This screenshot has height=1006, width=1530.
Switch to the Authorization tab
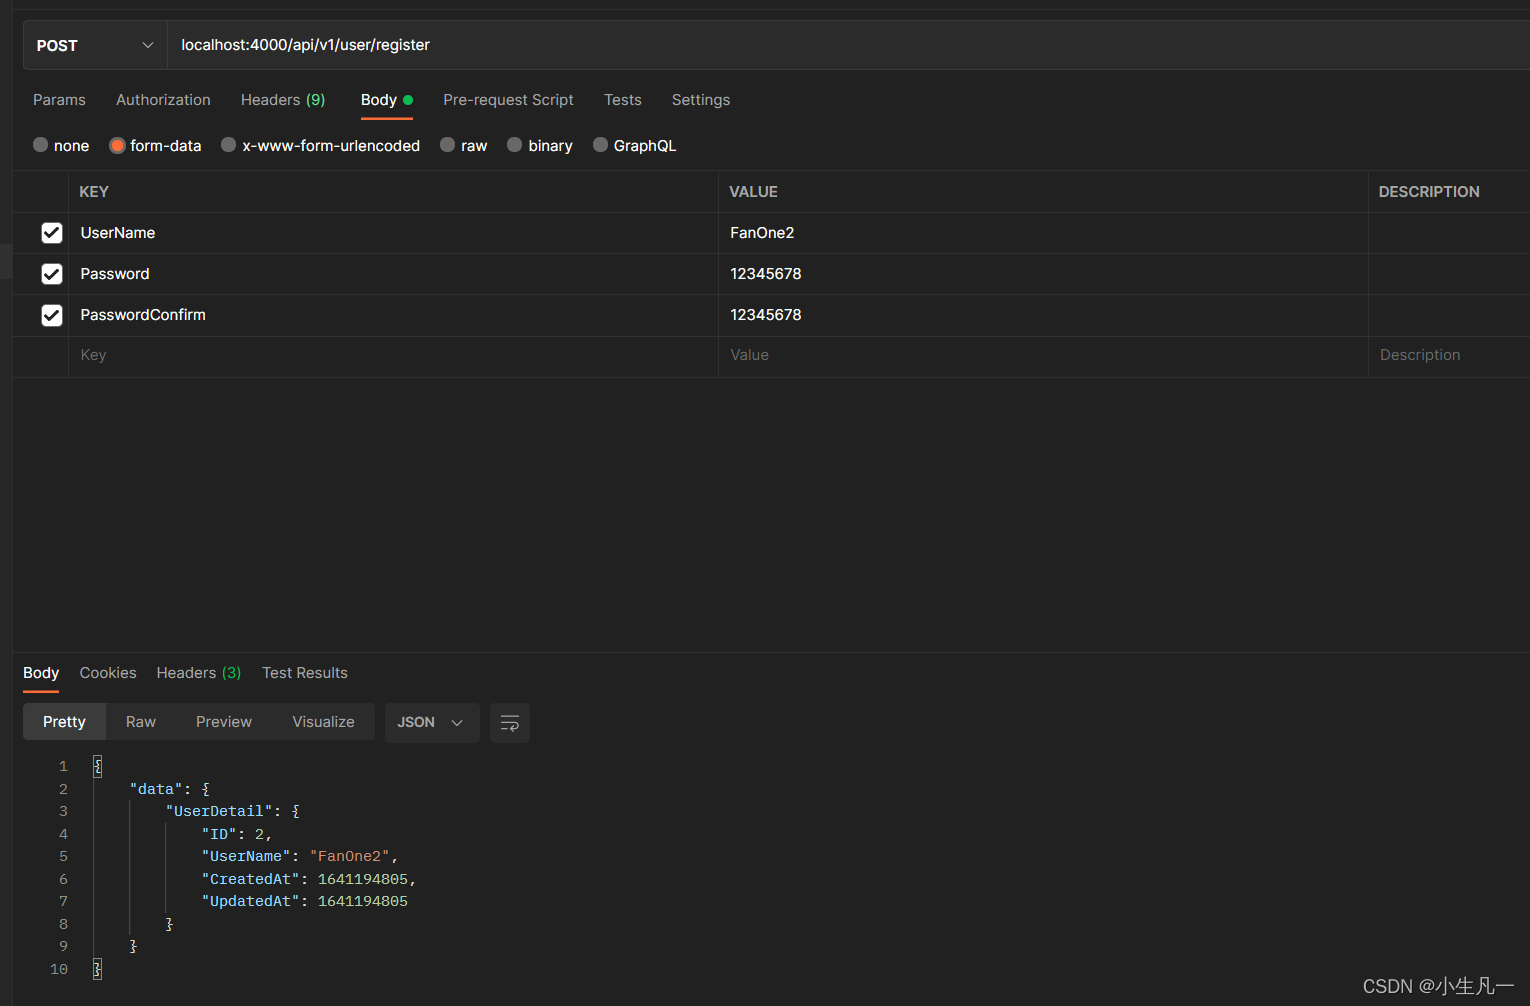pyautogui.click(x=163, y=100)
